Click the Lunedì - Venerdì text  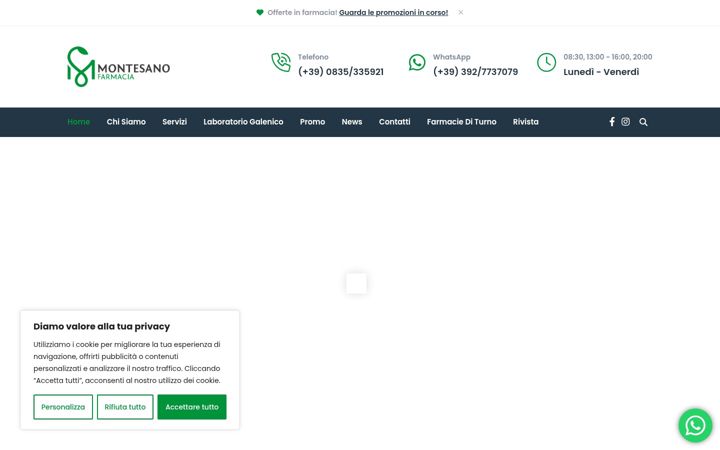[x=601, y=72]
